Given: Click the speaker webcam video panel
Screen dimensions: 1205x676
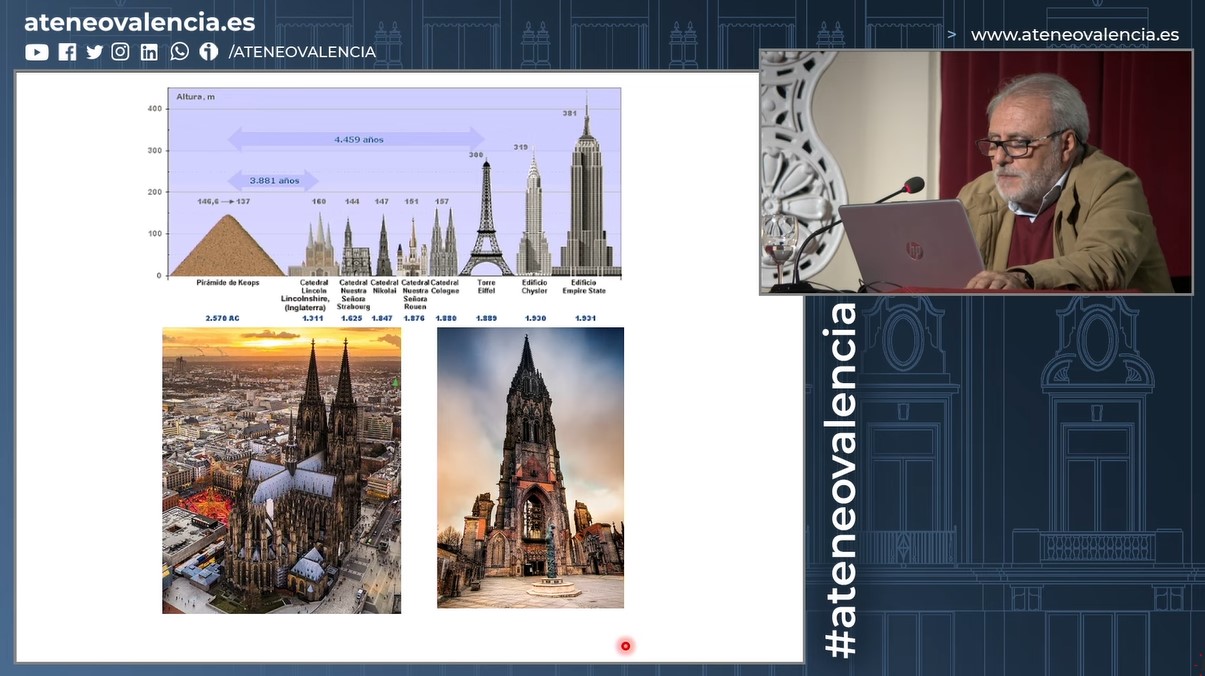Looking at the screenshot, I should click(976, 172).
